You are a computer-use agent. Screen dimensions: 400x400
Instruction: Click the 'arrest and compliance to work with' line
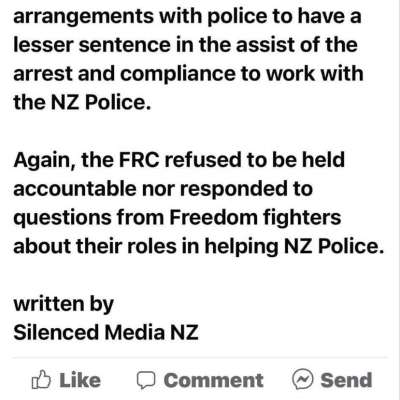(x=188, y=74)
